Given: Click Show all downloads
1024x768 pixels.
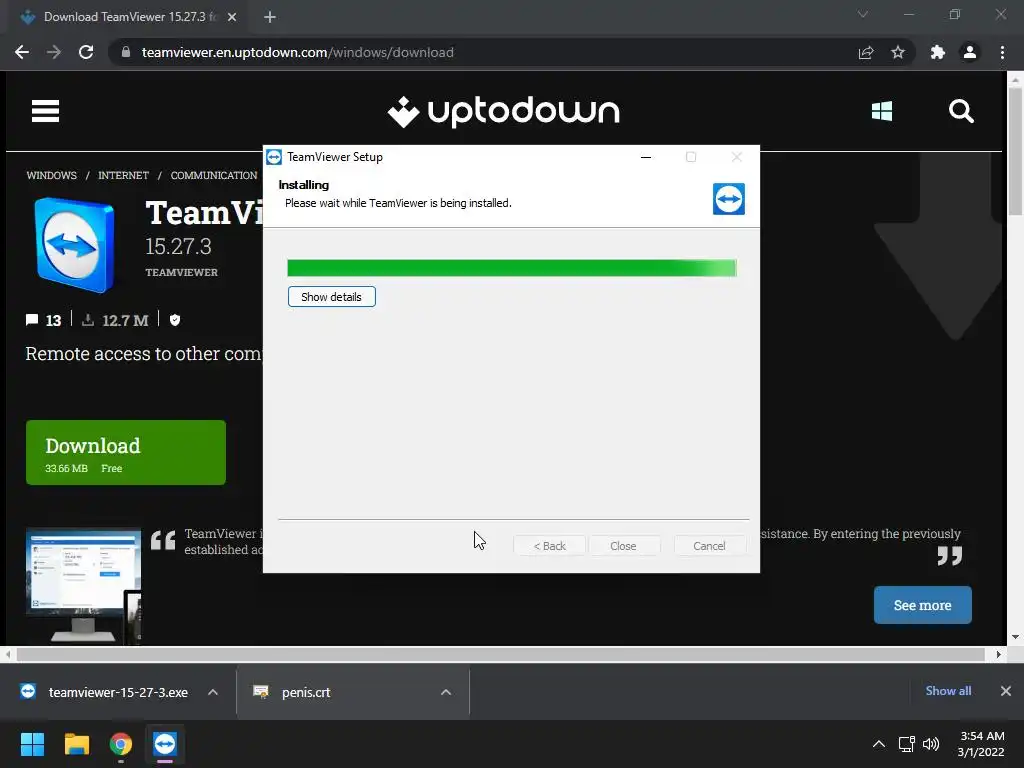Looking at the screenshot, I should (x=948, y=691).
